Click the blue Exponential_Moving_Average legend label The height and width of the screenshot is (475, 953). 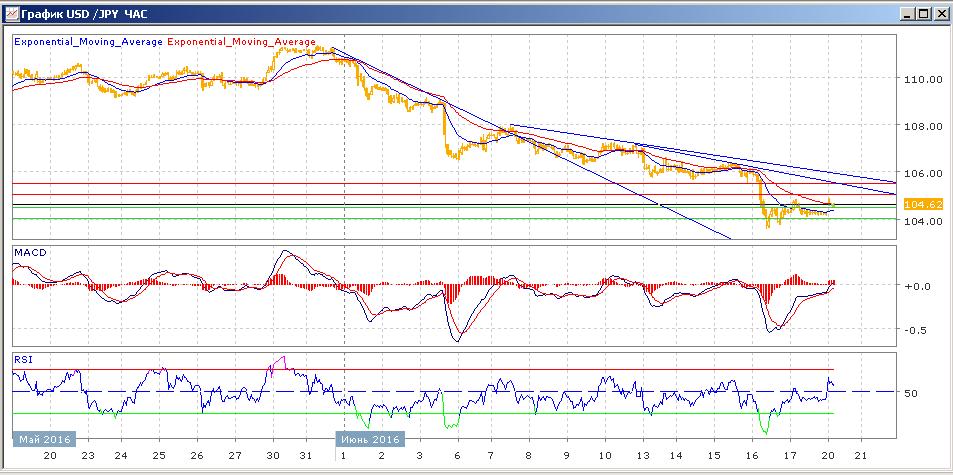pos(87,42)
